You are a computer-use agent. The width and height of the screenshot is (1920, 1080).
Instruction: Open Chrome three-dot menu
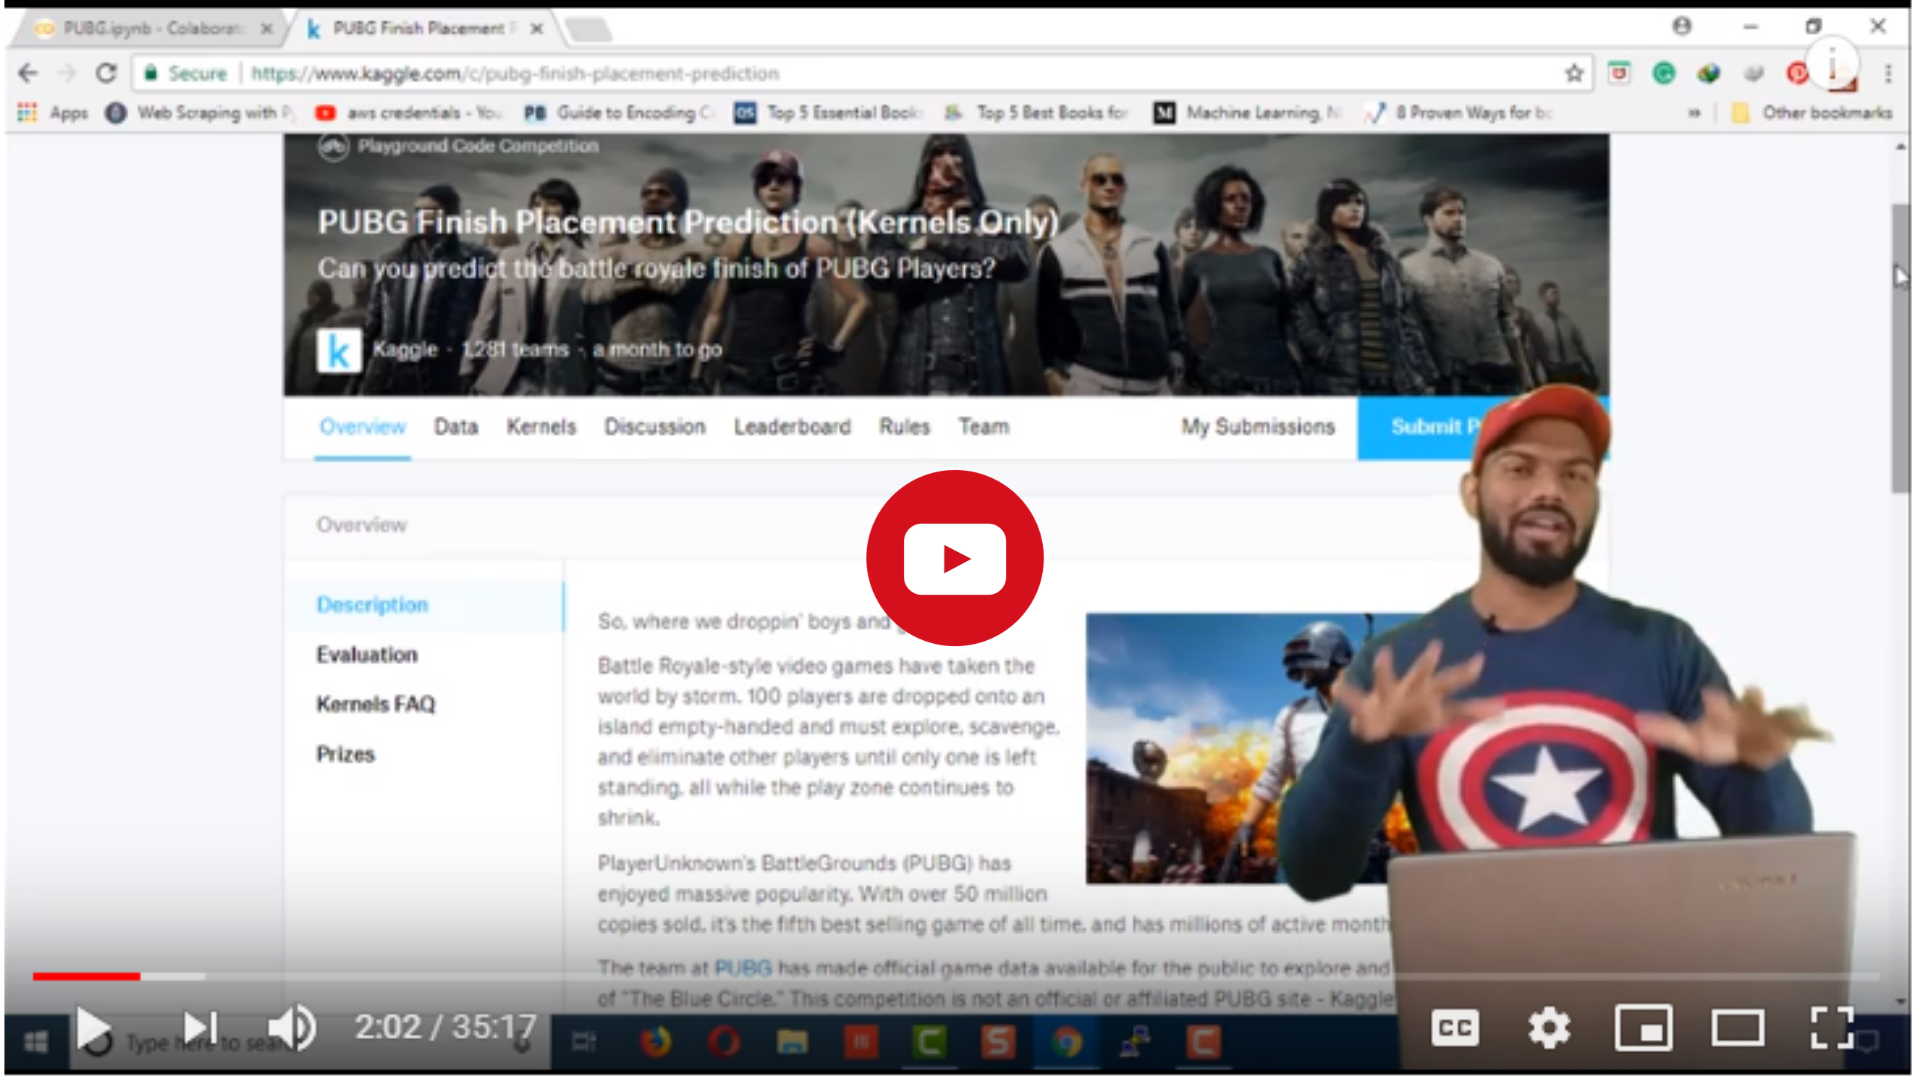pos(1888,73)
